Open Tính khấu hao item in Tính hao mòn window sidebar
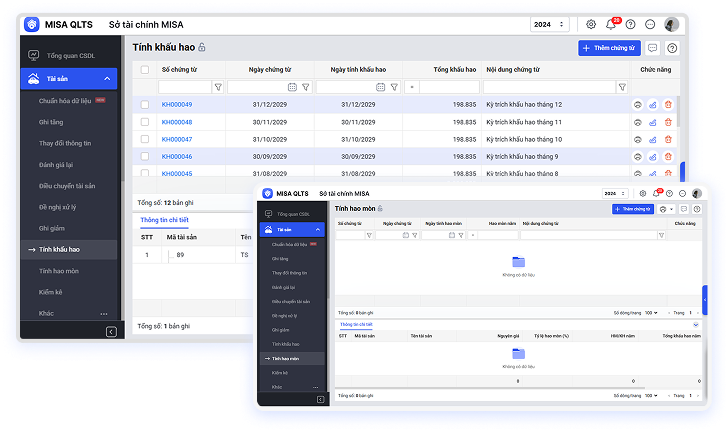 coord(286,344)
